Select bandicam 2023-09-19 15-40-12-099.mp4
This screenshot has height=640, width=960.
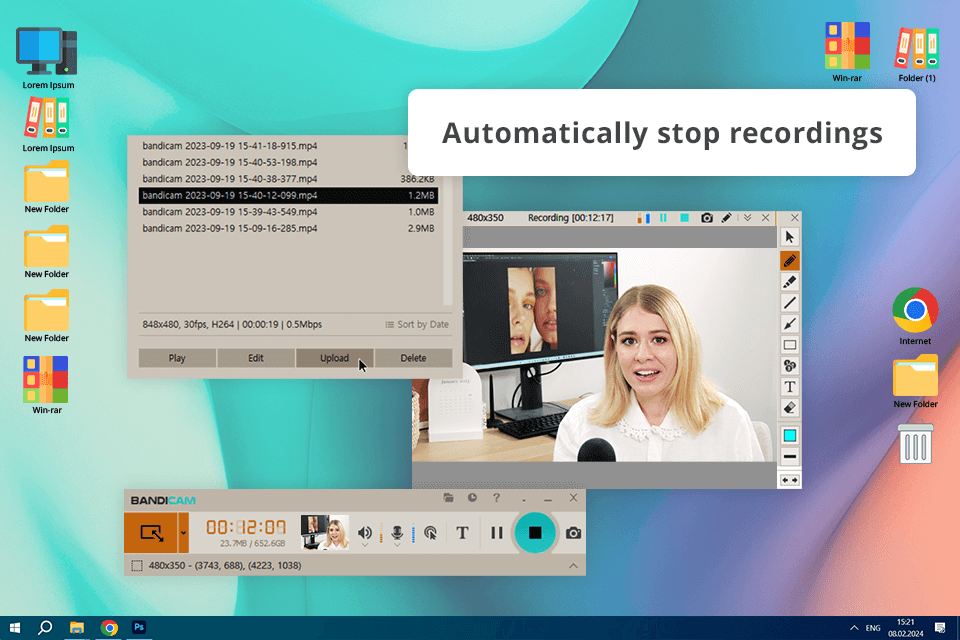(x=288, y=195)
